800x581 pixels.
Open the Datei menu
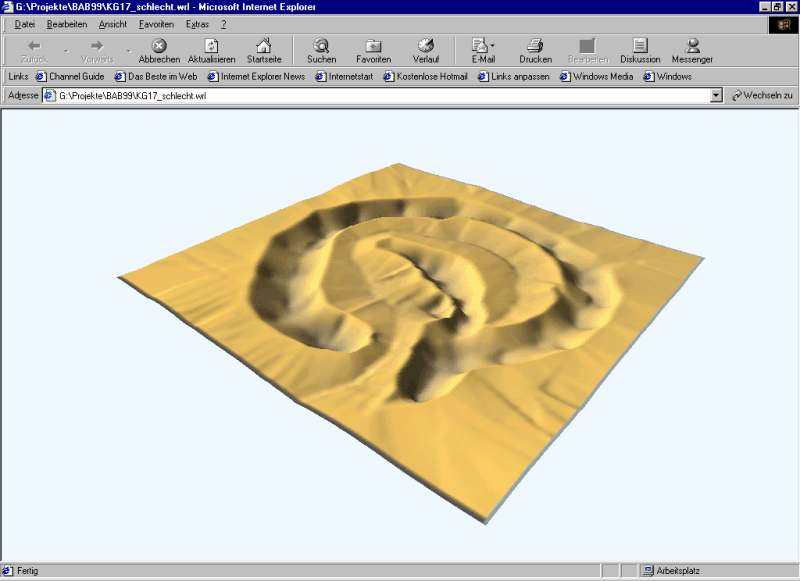coord(25,24)
